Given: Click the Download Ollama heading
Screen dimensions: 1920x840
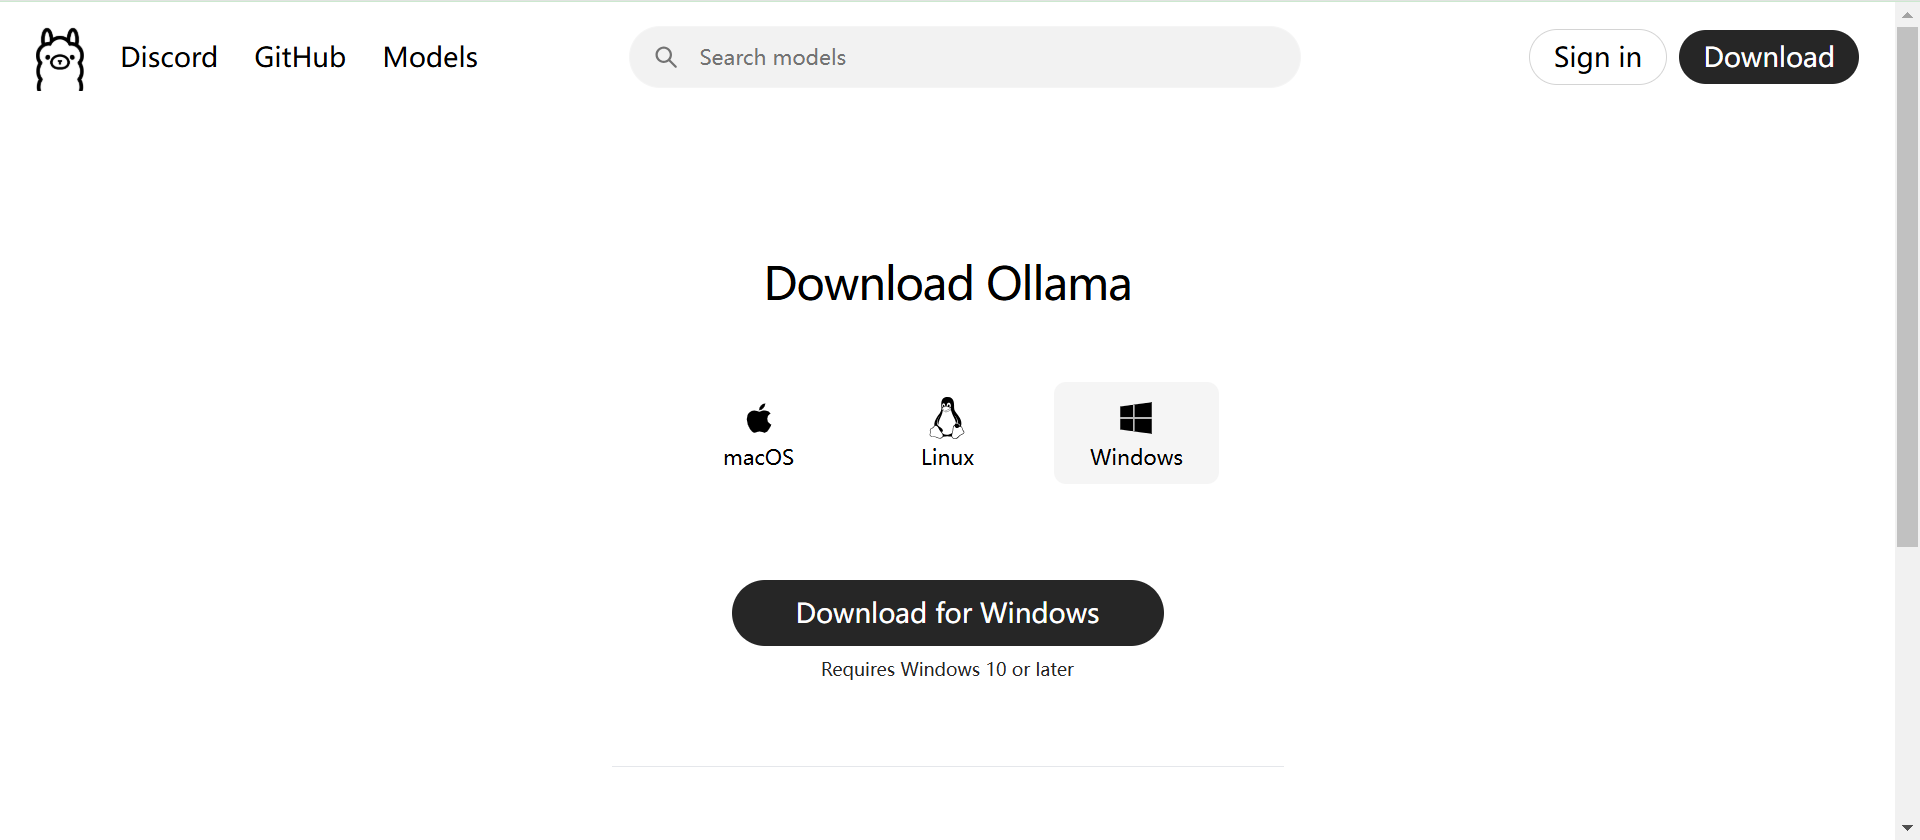Looking at the screenshot, I should pos(947,284).
